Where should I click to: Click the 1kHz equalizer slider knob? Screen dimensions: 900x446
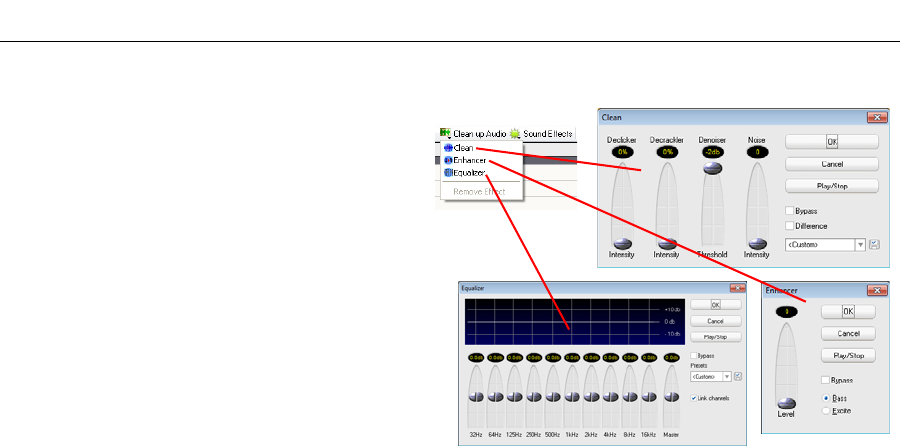(x=572, y=397)
